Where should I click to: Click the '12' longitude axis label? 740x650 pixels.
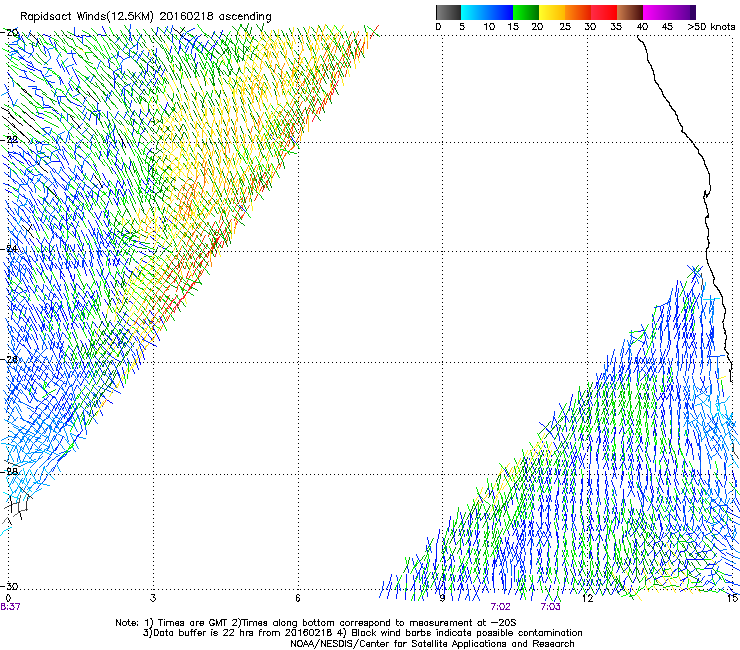point(588,598)
